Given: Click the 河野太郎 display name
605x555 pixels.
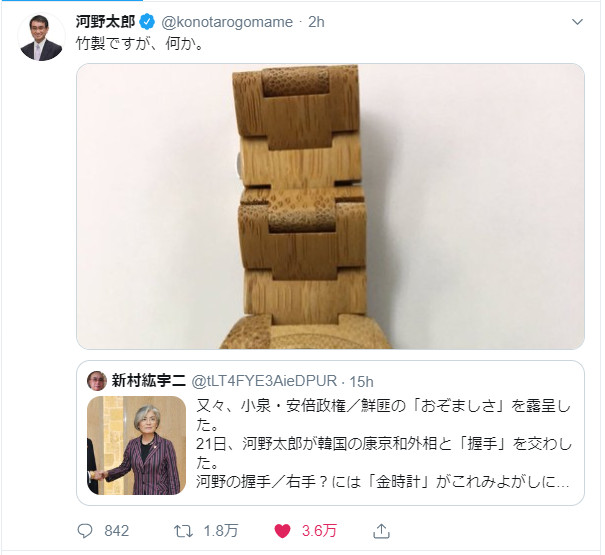Looking at the screenshot, I should click(106, 22).
